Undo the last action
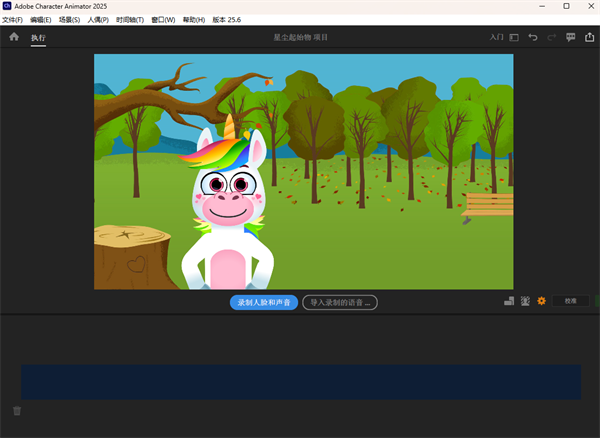Screen dimensions: 600x438 (x=533, y=37)
